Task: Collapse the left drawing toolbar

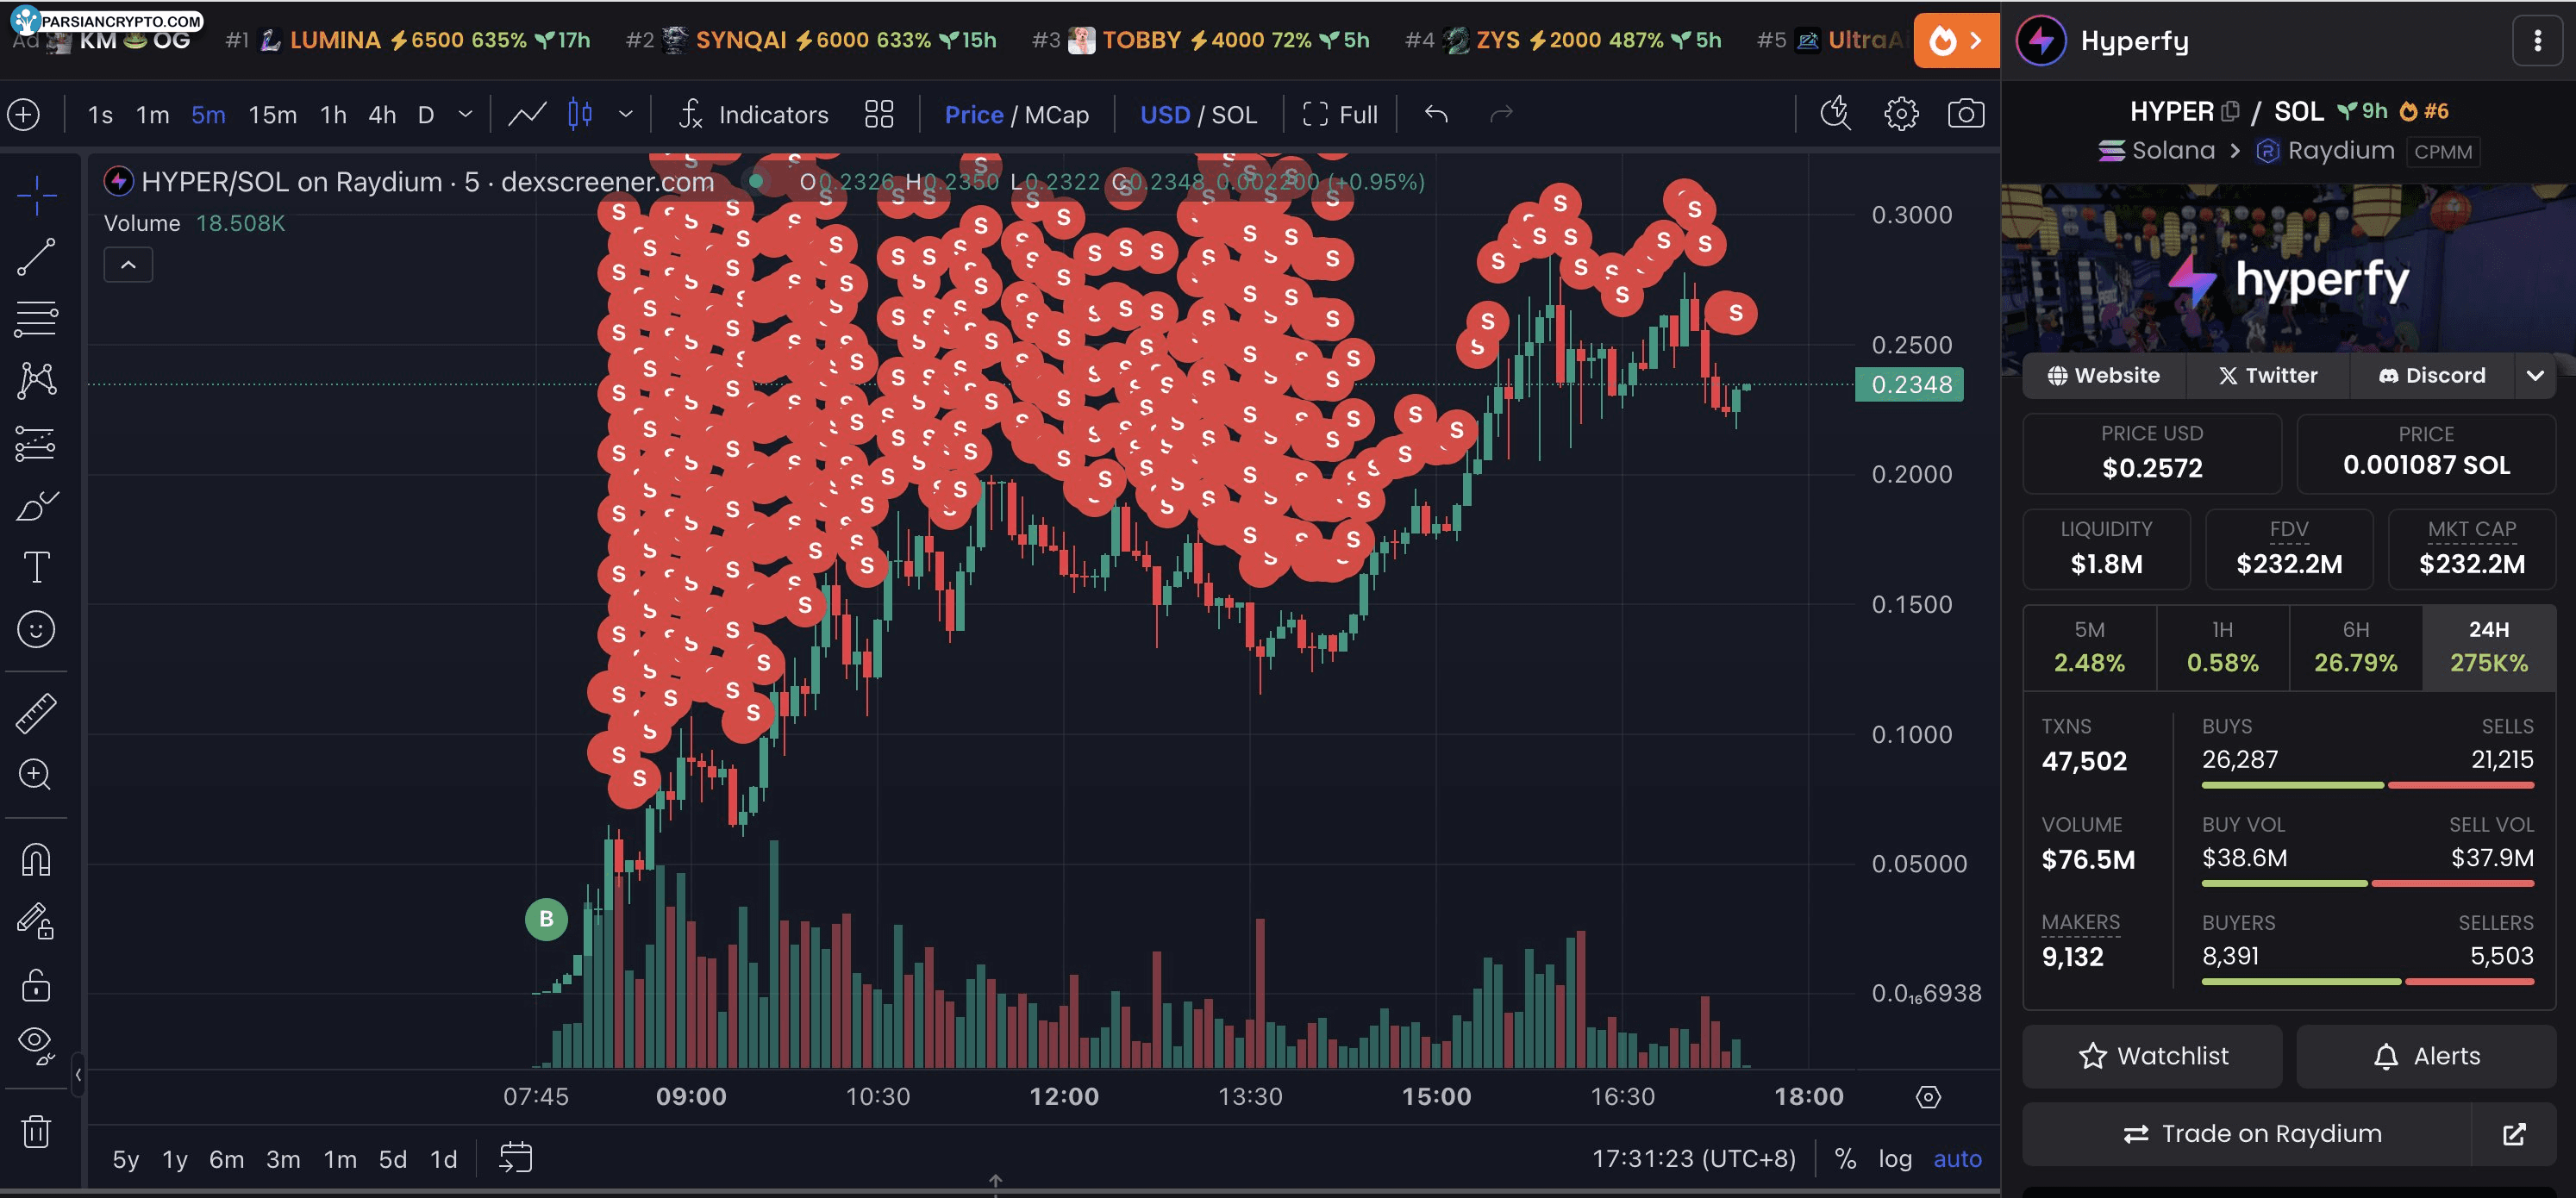Action: tap(78, 1075)
